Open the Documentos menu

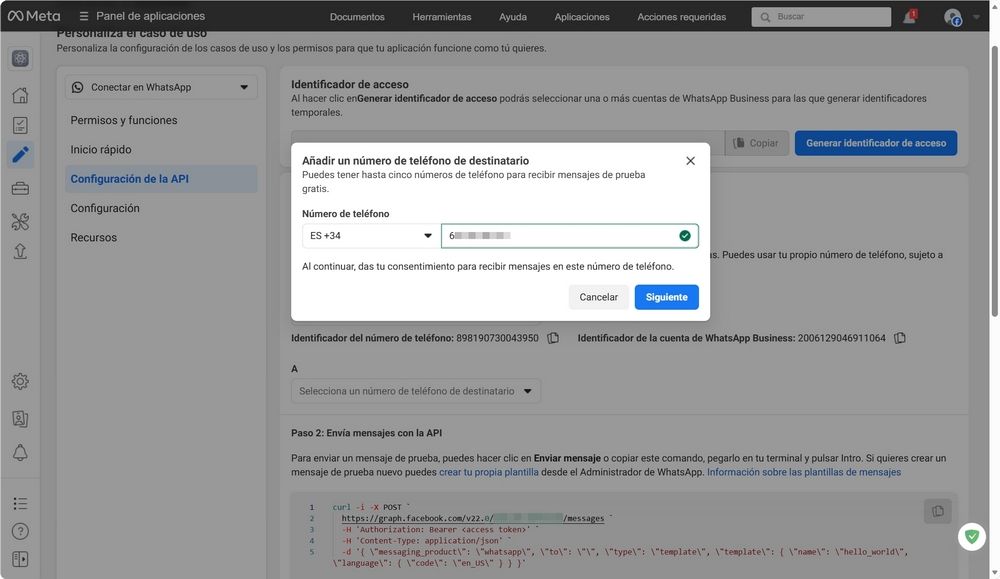(x=356, y=16)
